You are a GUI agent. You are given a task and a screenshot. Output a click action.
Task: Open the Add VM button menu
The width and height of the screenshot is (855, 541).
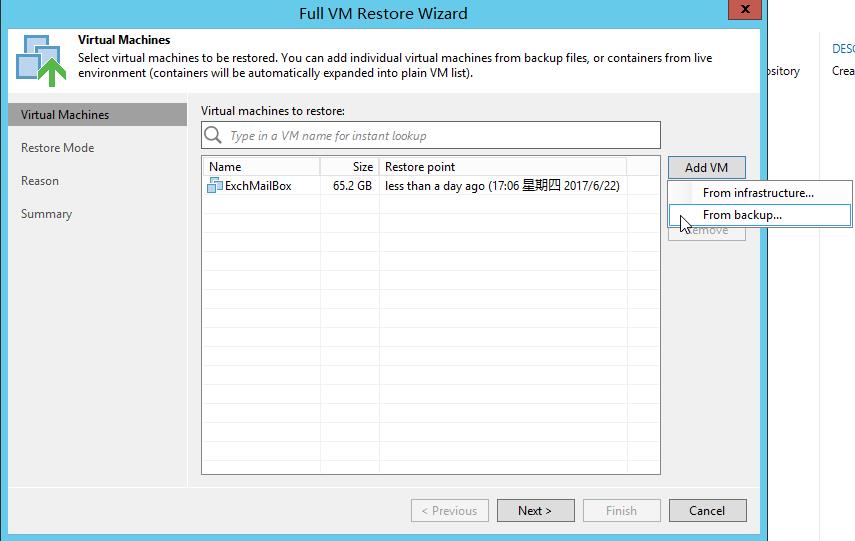click(x=707, y=167)
